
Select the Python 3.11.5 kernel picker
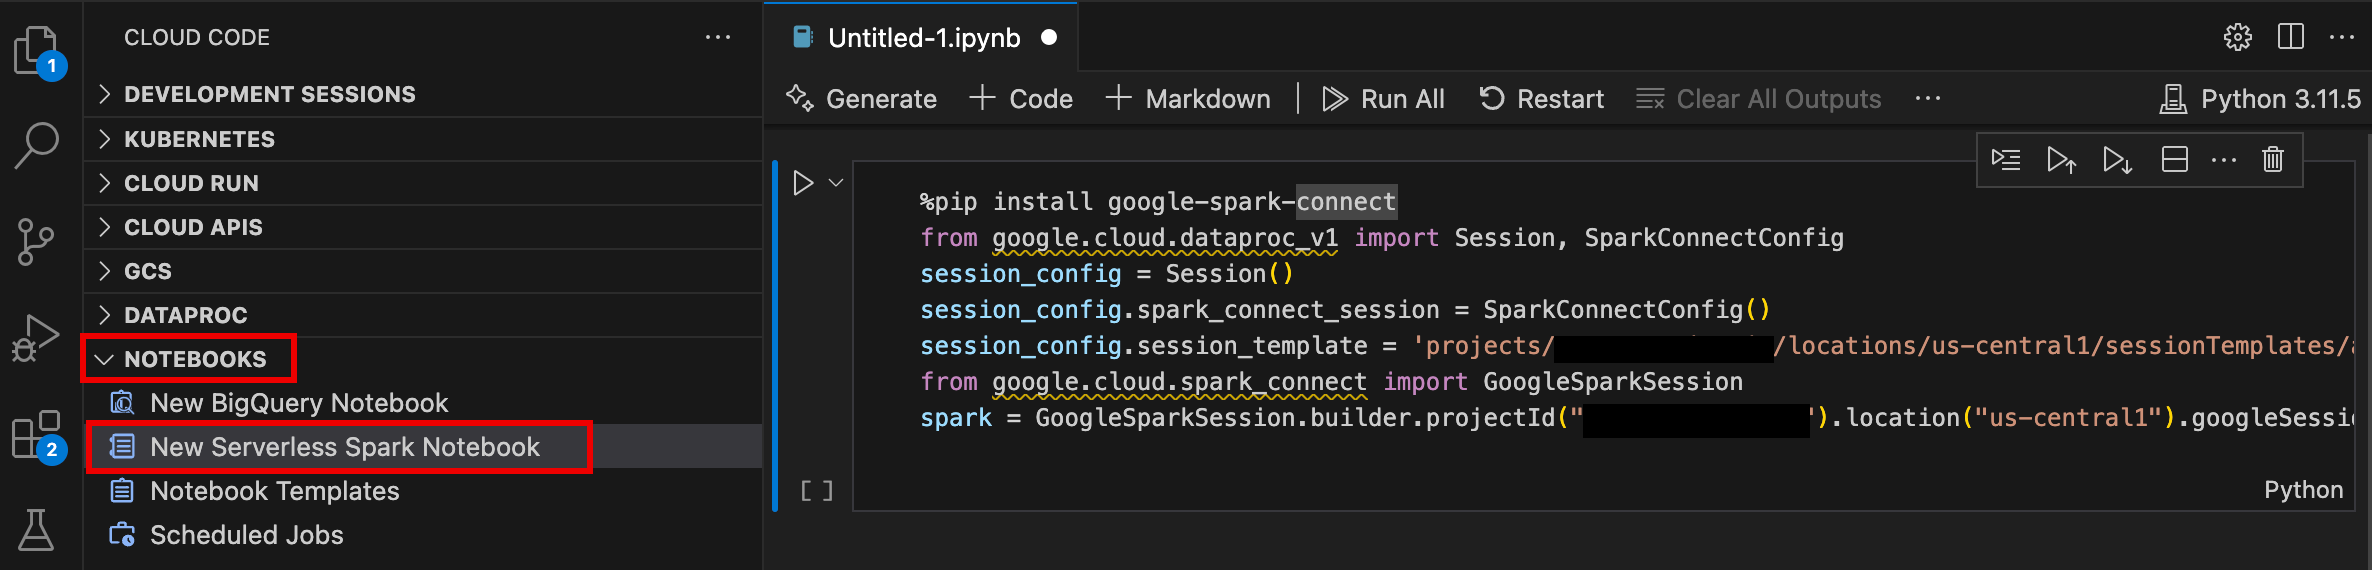2262,99
